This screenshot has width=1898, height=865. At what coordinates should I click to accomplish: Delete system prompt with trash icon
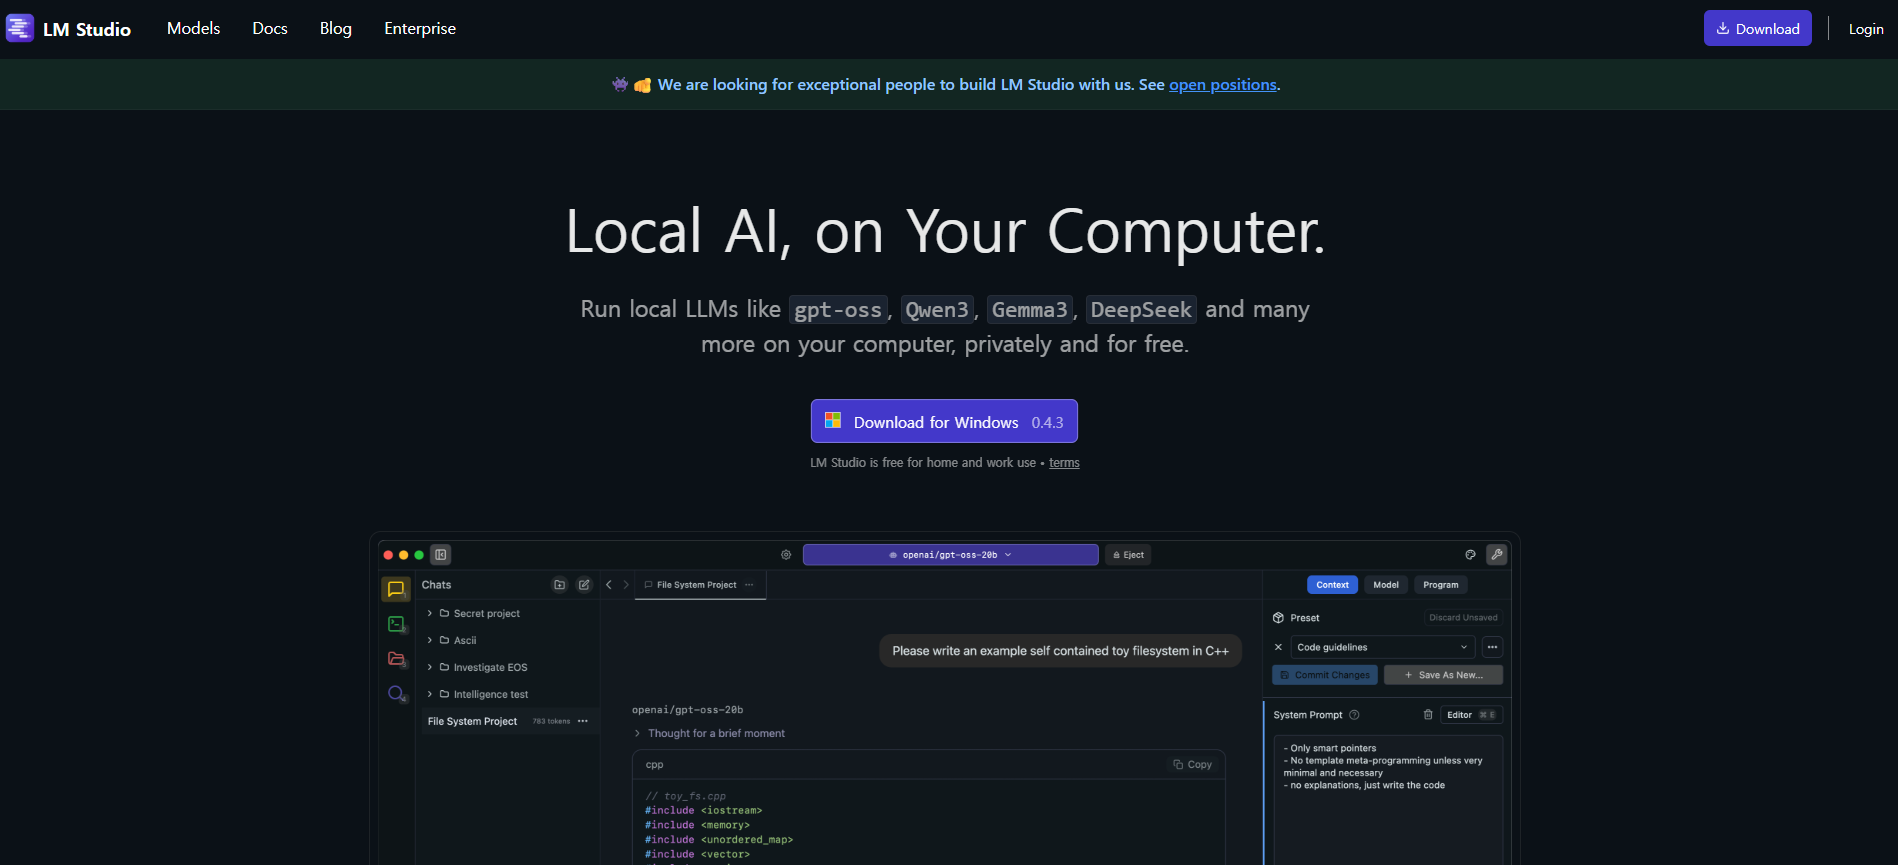click(x=1428, y=714)
